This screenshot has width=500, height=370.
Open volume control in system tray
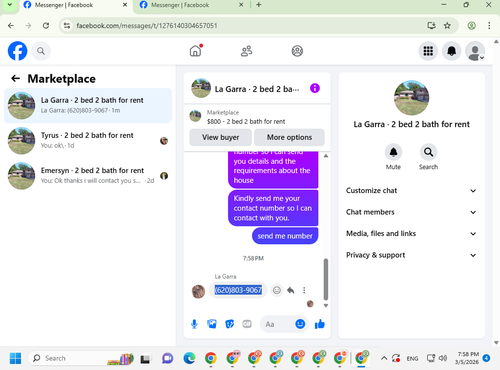pos(443,358)
